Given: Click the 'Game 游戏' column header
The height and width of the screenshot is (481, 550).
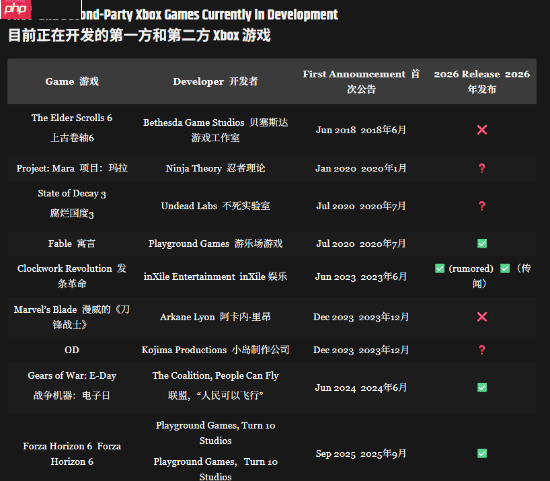Looking at the screenshot, I should pyautogui.click(x=72, y=81).
